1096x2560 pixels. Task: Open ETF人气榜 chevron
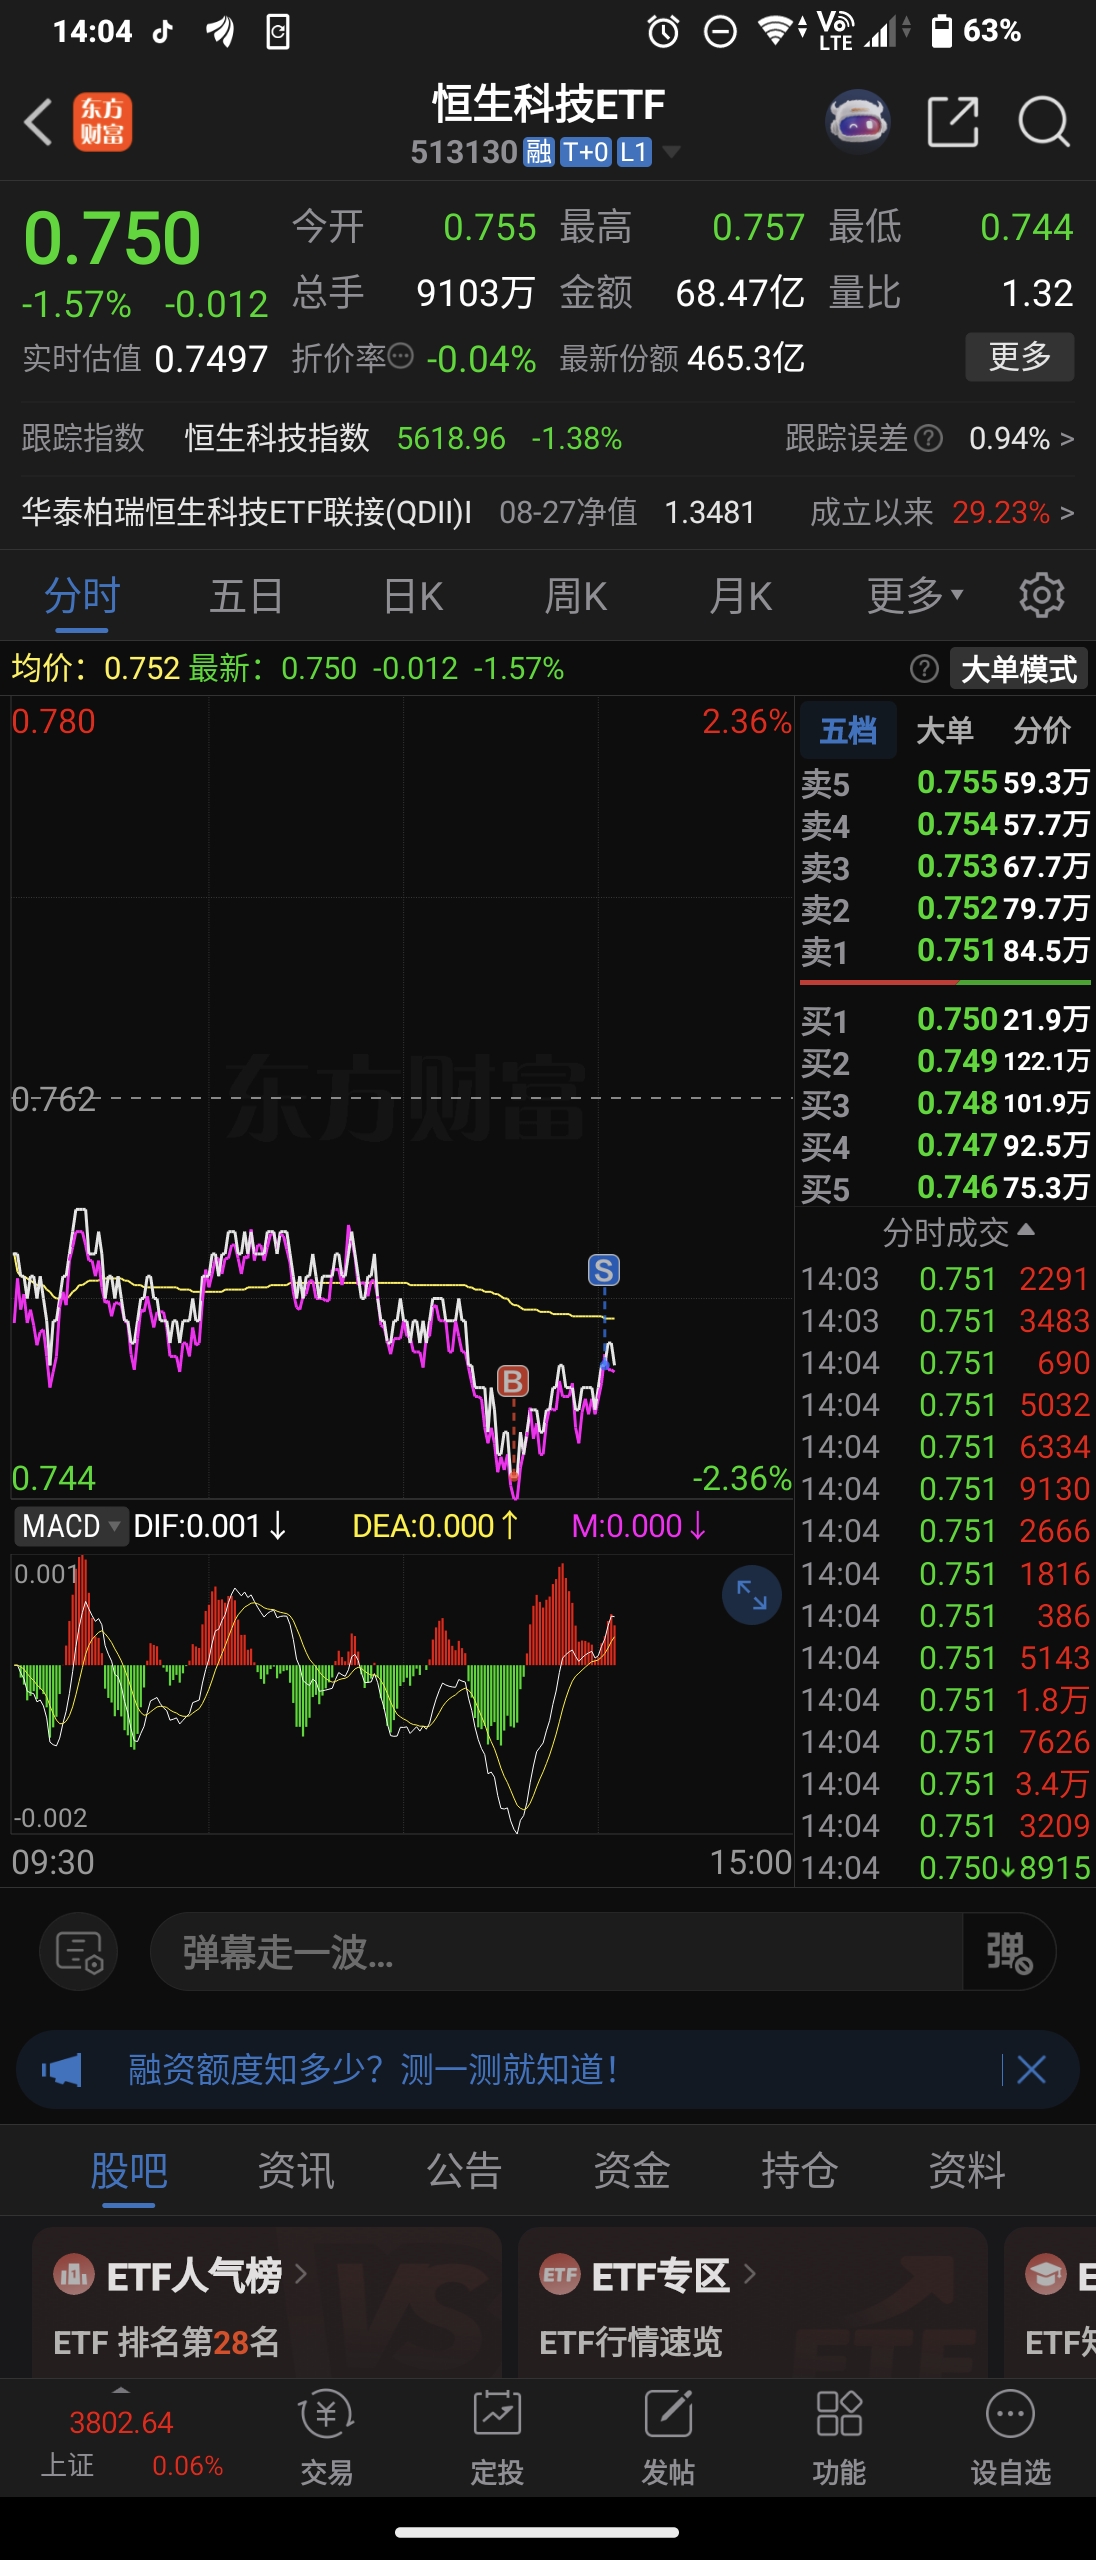(300, 2274)
